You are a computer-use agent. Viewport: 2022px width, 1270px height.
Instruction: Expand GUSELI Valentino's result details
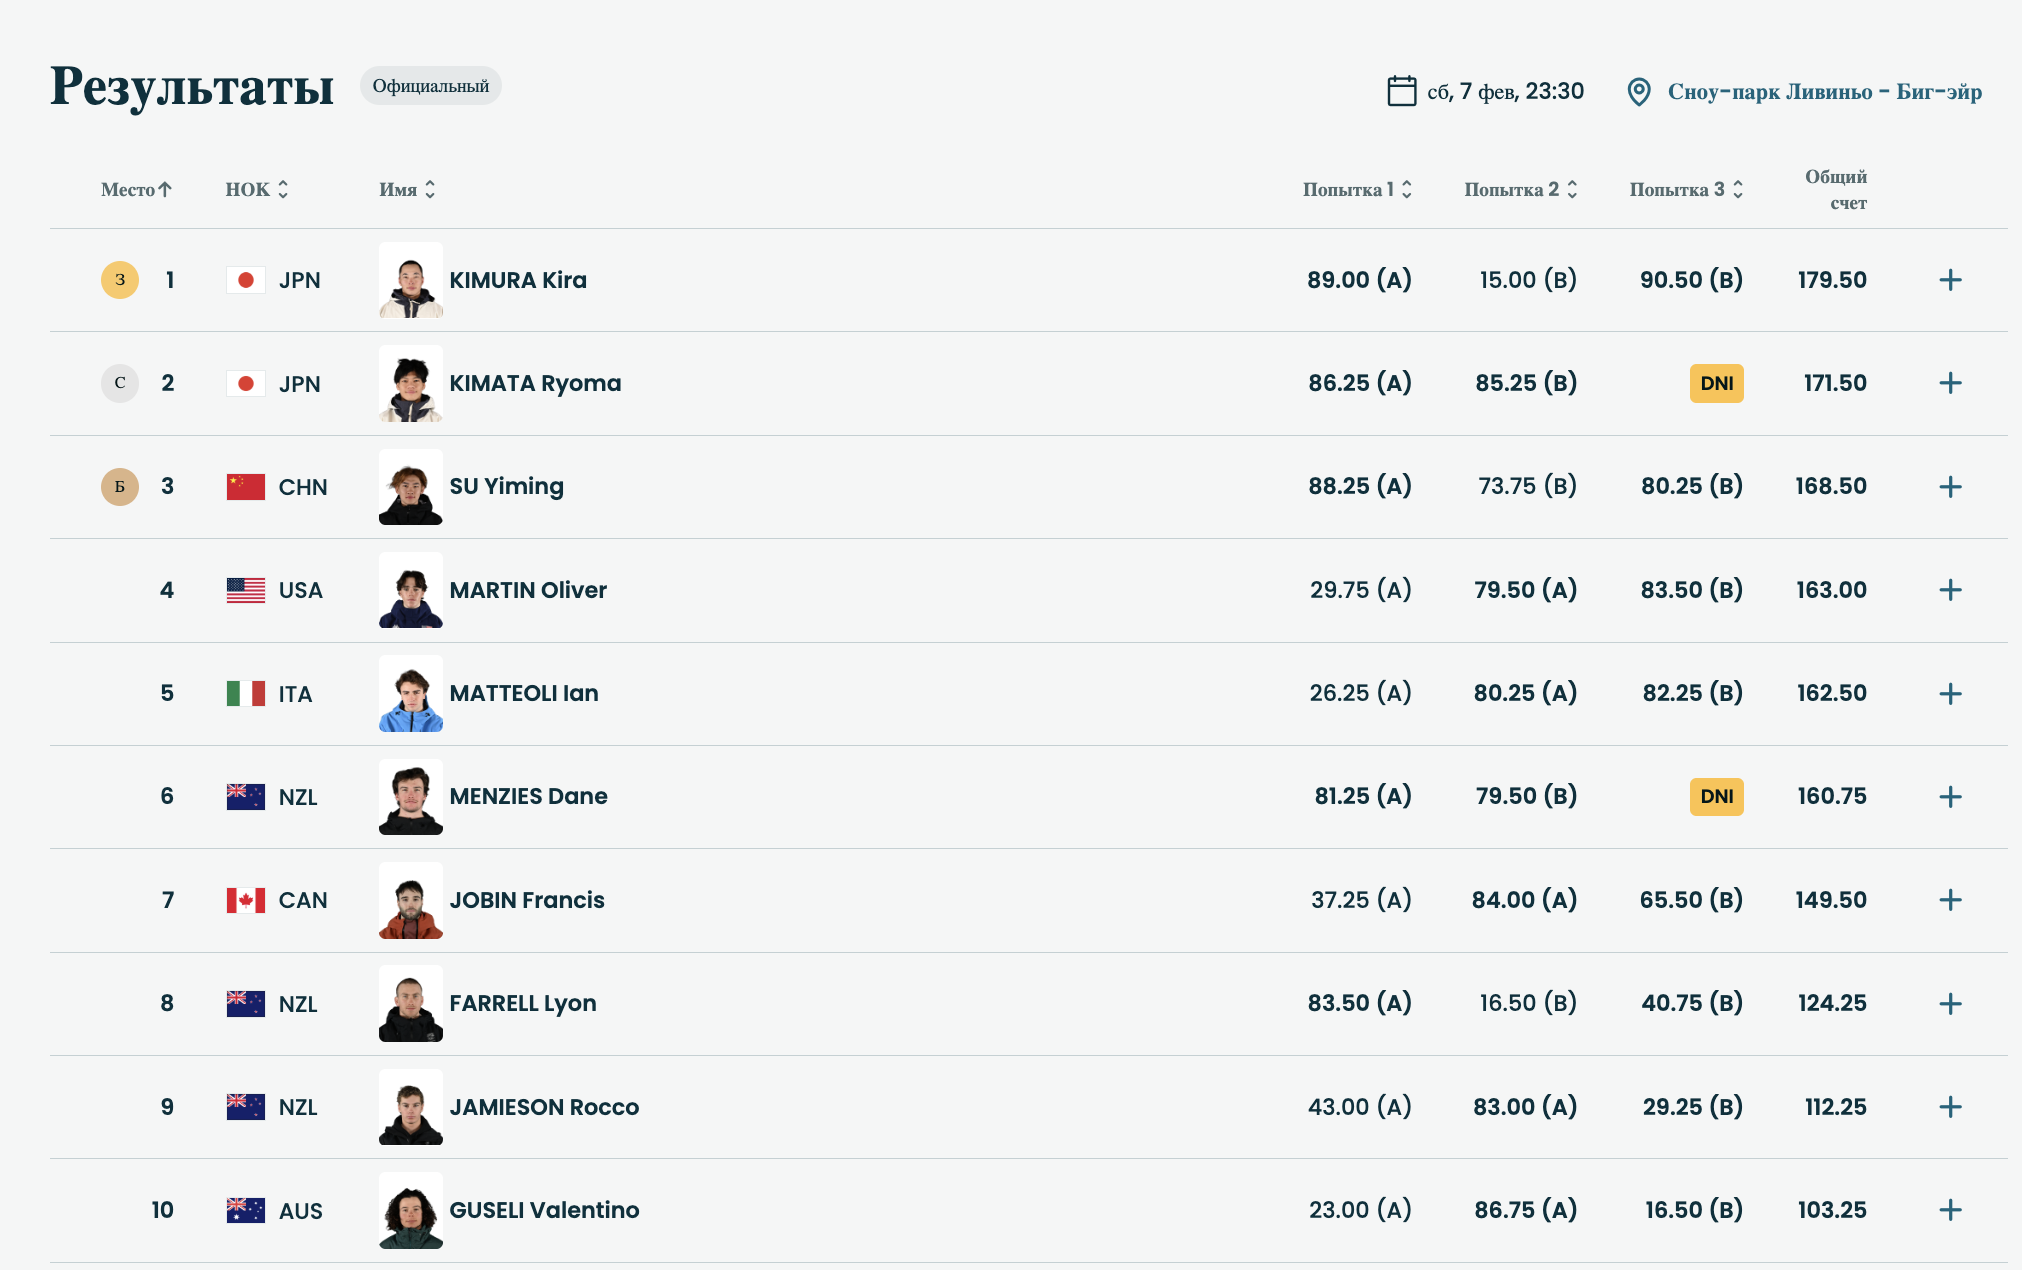pyautogui.click(x=1950, y=1210)
